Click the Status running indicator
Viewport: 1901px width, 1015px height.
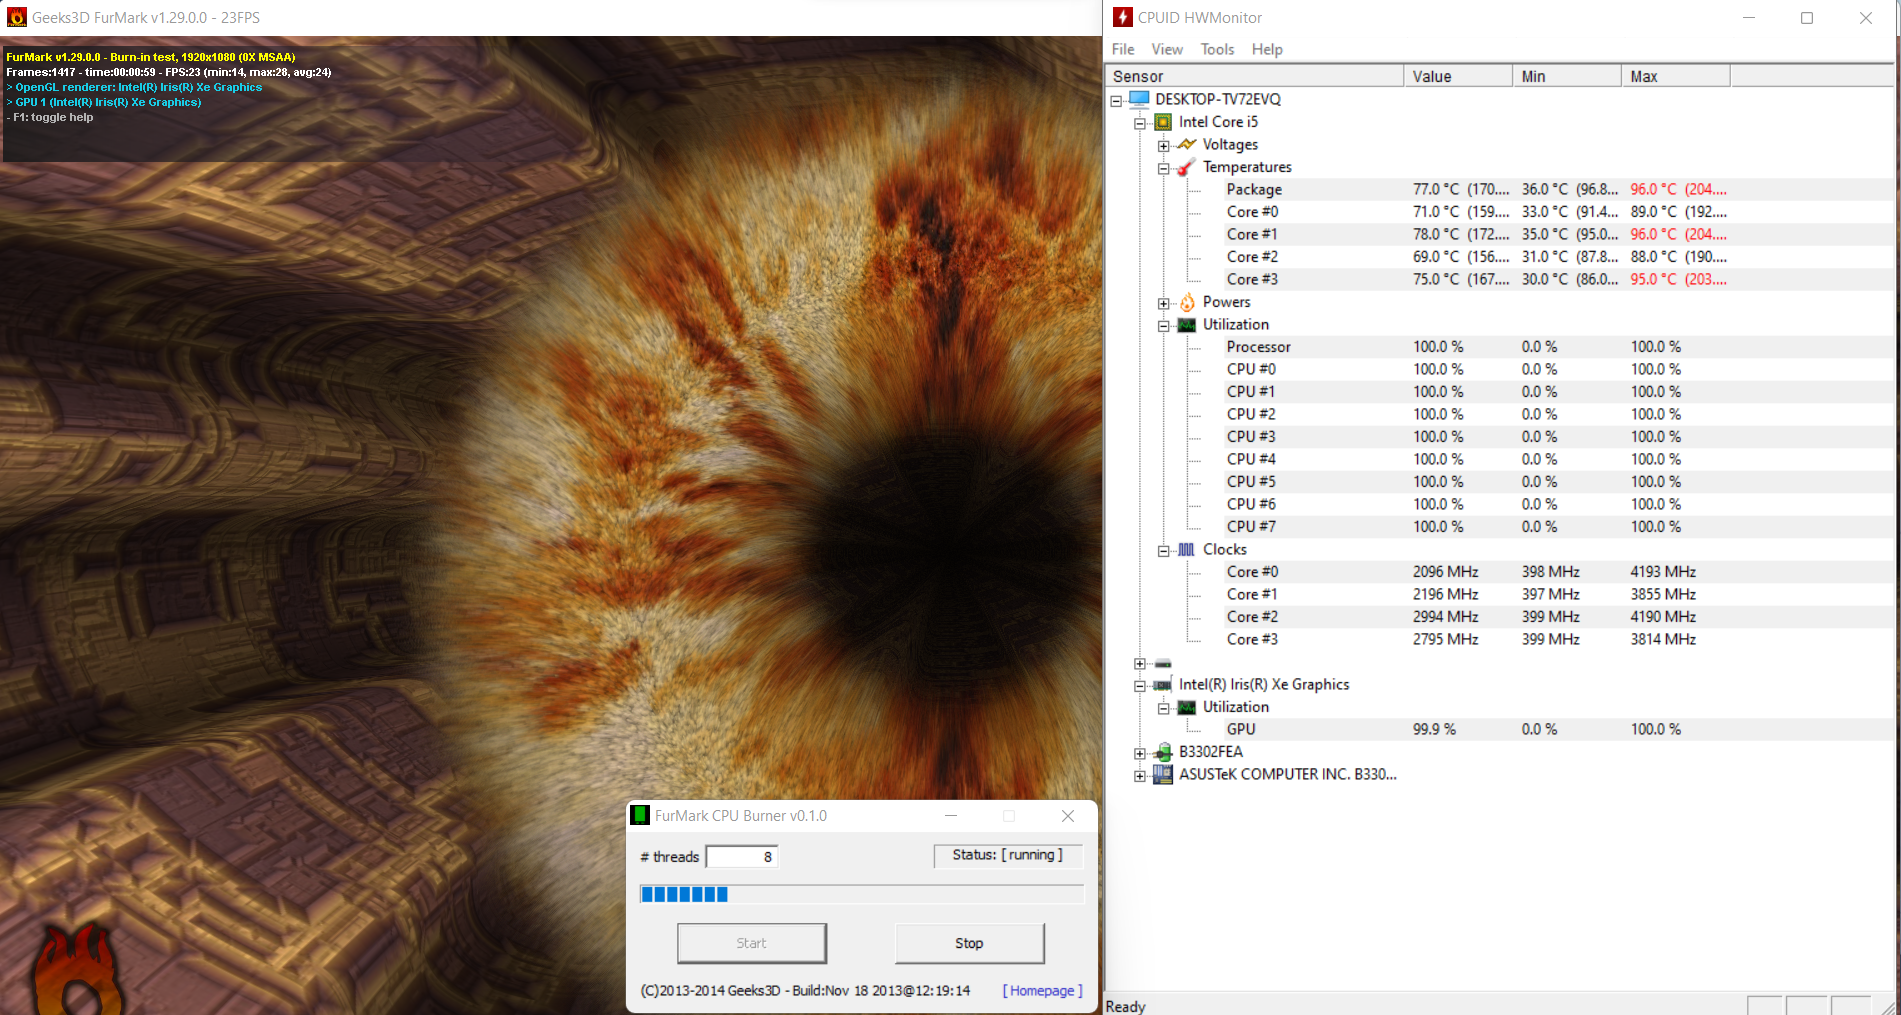pyautogui.click(x=1008, y=855)
